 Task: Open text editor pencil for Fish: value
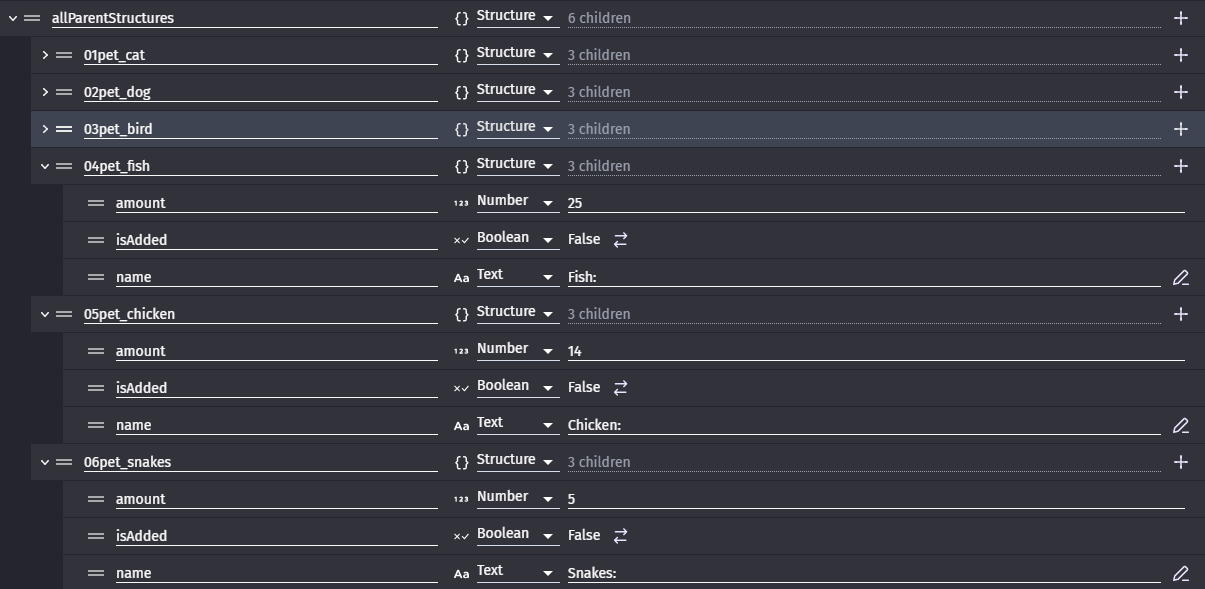[1180, 277]
